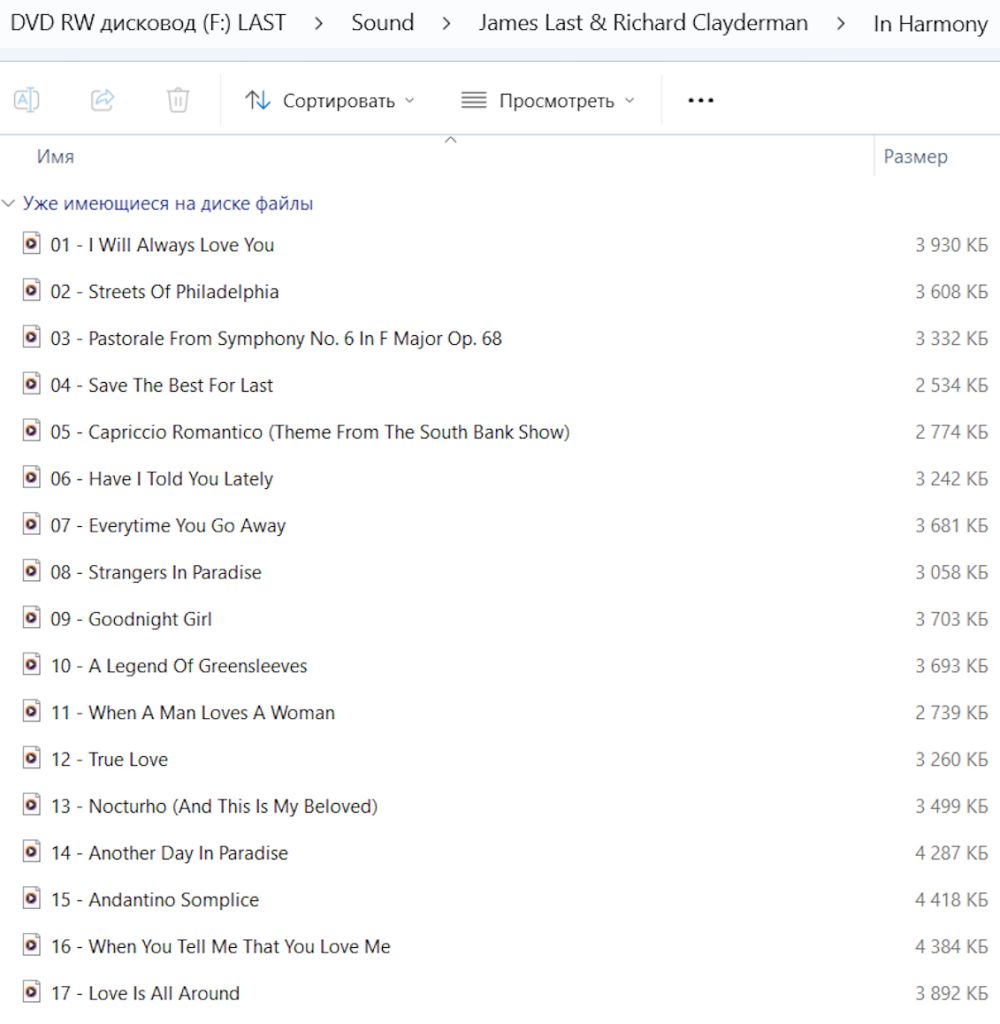The height and width of the screenshot is (1024, 1000).
Task: Sort by the Имя column header
Action: pyautogui.click(x=56, y=157)
